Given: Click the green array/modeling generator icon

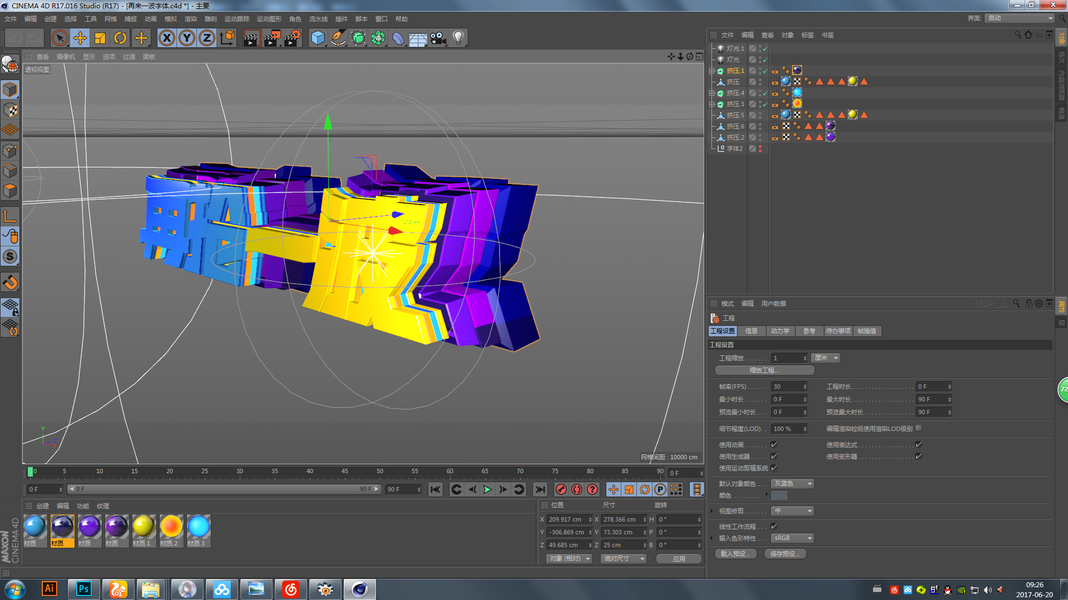Looking at the screenshot, I should 378,38.
